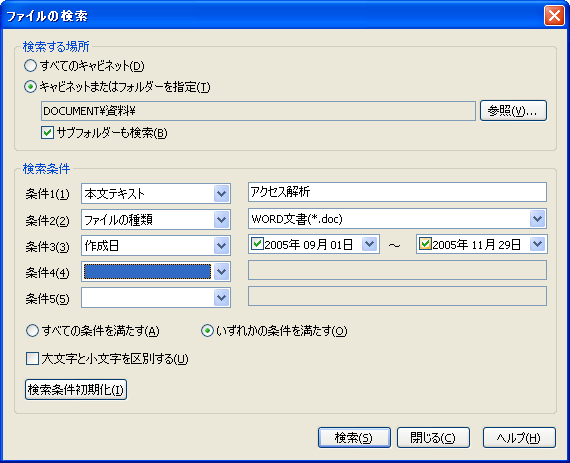Enable 大文字と小文字を区別する checkbox
Image resolution: width=570 pixels, height=463 pixels.
click(x=32, y=359)
